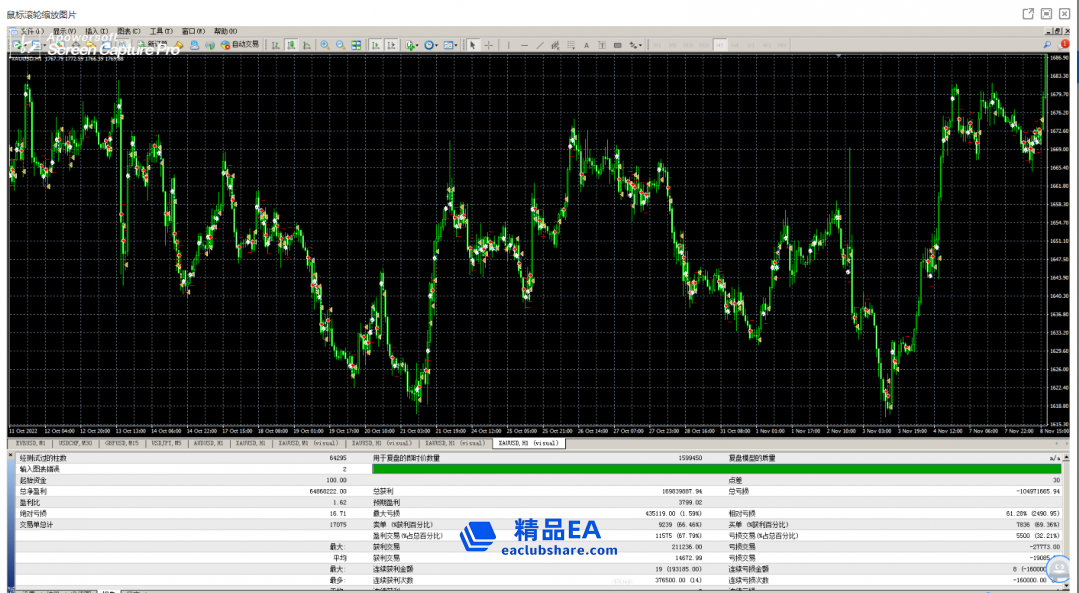Click the text label 'A' tool
1079x593 pixels.
[586, 45]
